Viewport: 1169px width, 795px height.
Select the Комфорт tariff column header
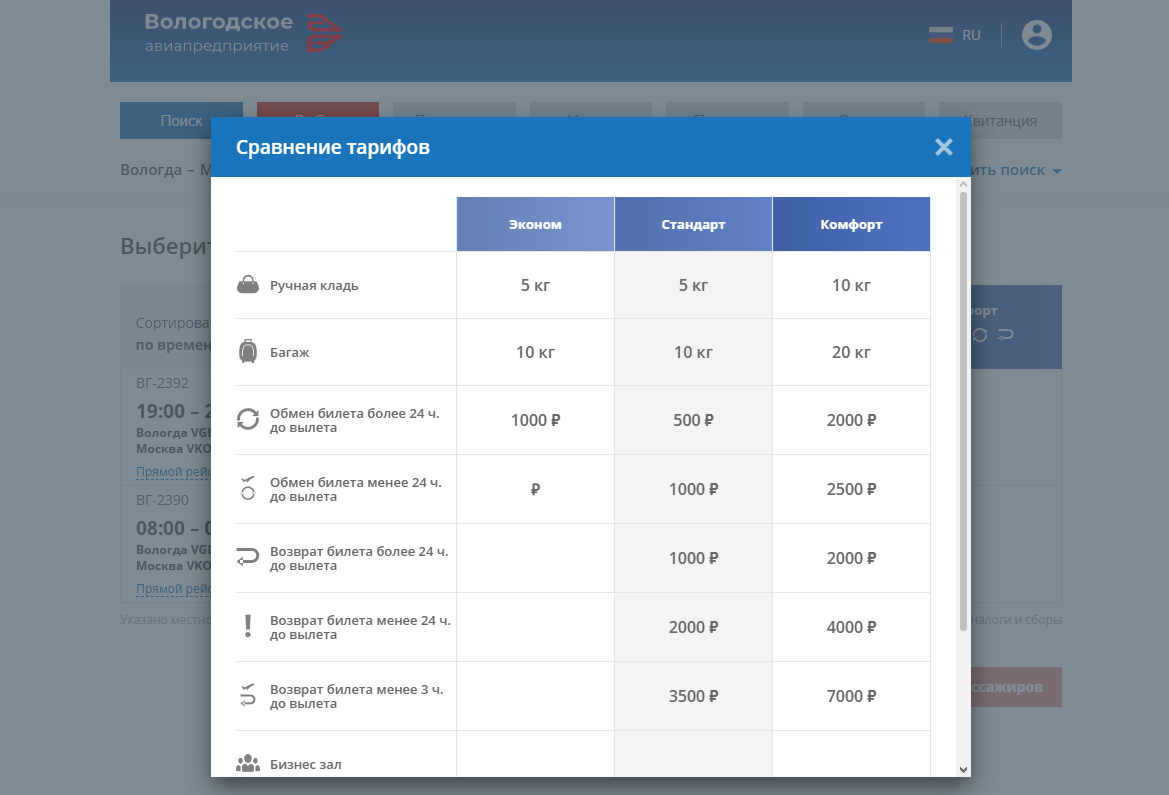pos(851,224)
